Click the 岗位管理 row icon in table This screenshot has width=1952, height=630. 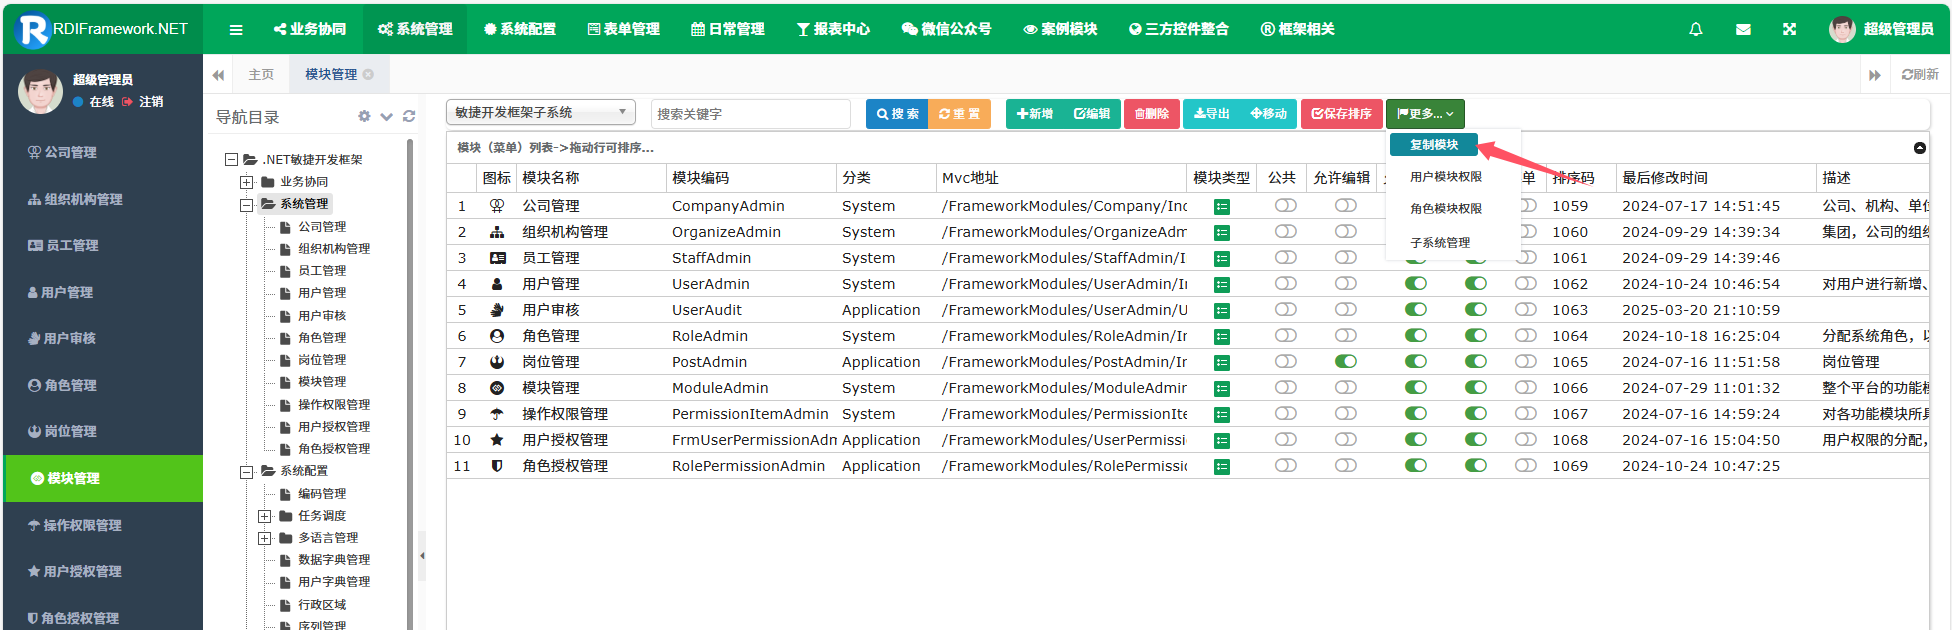(497, 362)
